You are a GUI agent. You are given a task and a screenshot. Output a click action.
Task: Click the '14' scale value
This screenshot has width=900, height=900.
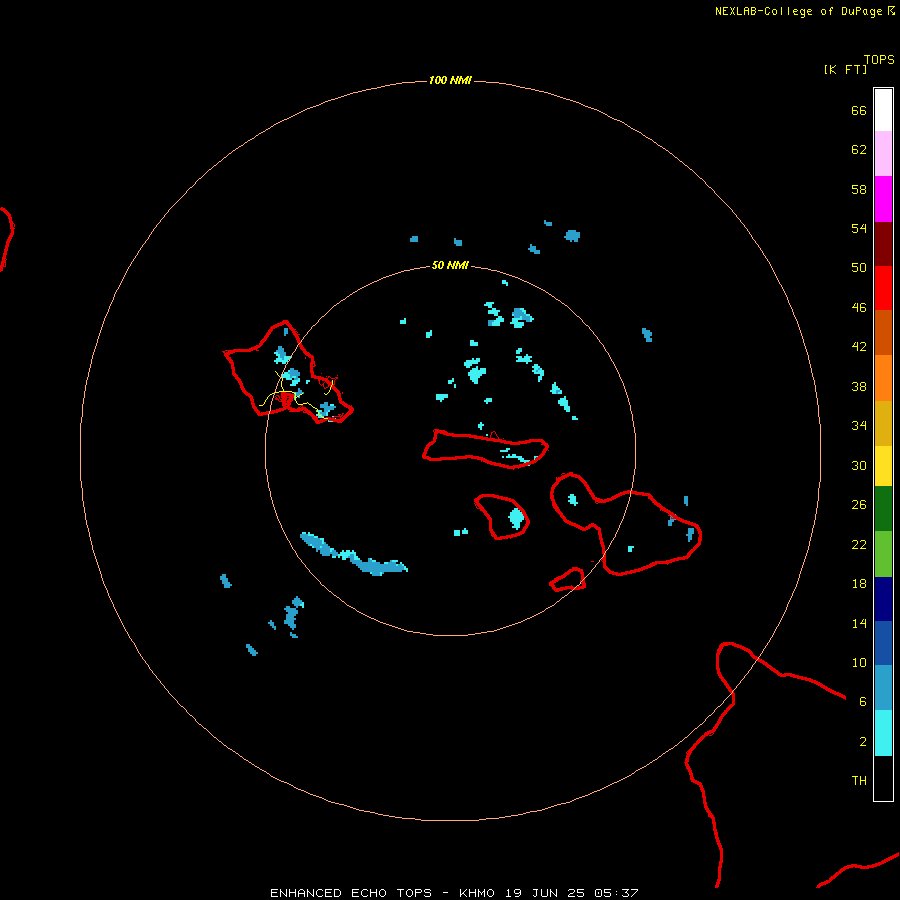(859, 623)
